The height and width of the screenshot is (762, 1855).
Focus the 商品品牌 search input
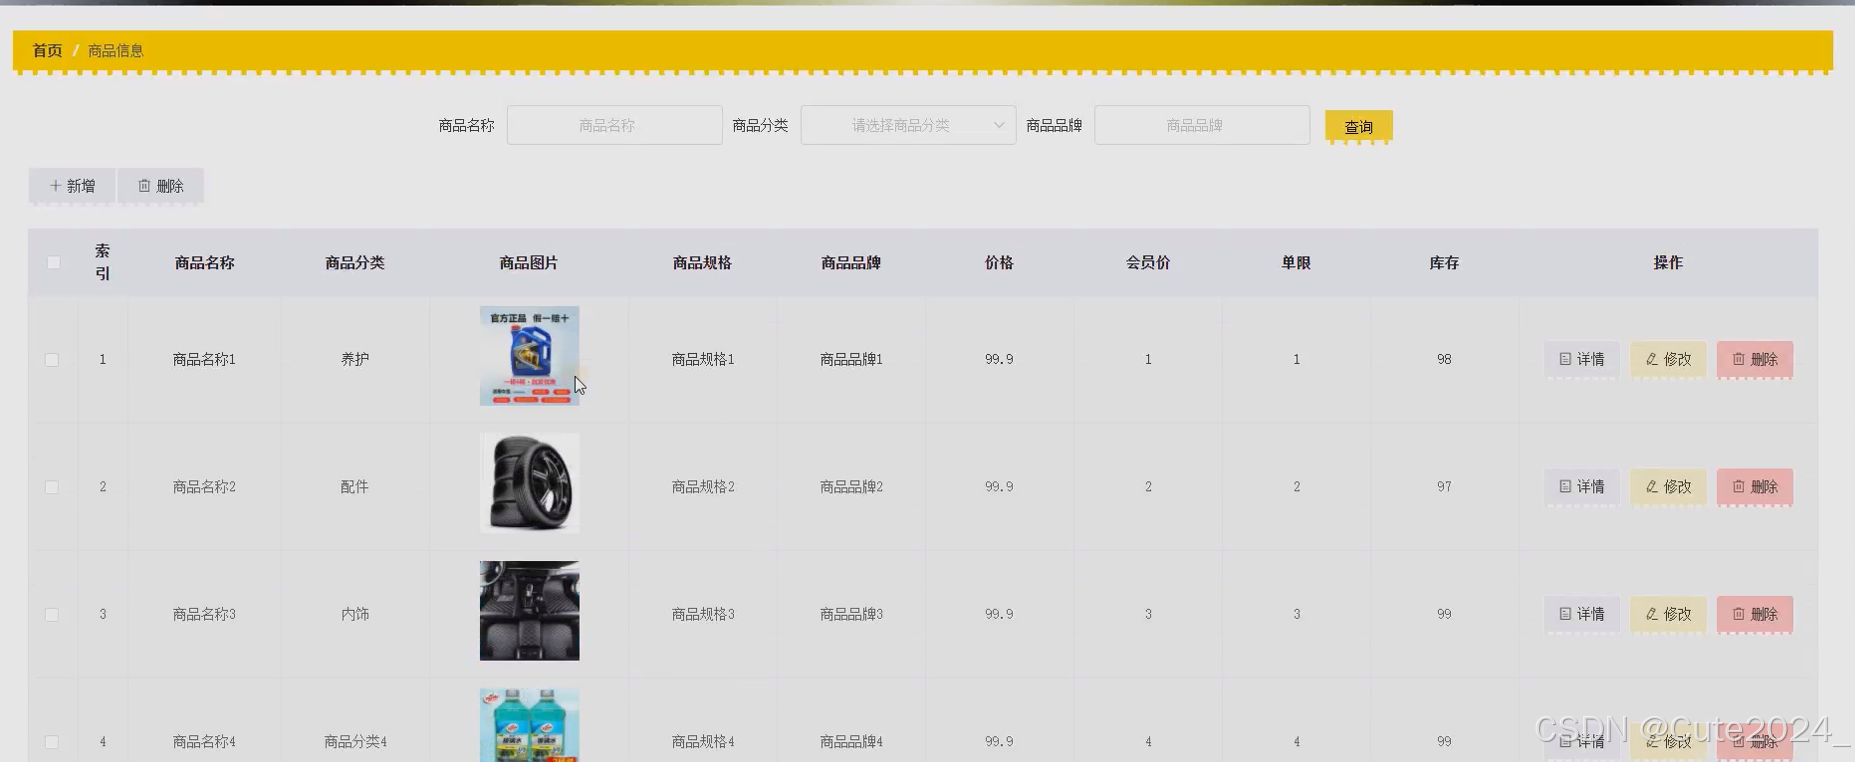[x=1202, y=125]
